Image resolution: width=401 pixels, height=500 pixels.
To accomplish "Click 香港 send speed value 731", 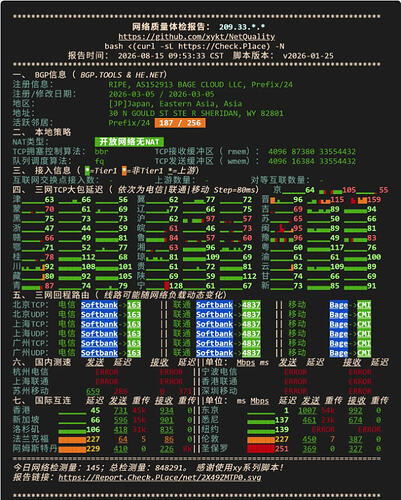I will coord(121,411).
